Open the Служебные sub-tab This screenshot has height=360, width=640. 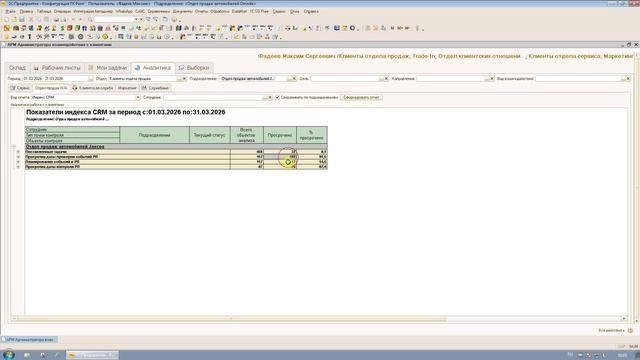click(x=155, y=88)
